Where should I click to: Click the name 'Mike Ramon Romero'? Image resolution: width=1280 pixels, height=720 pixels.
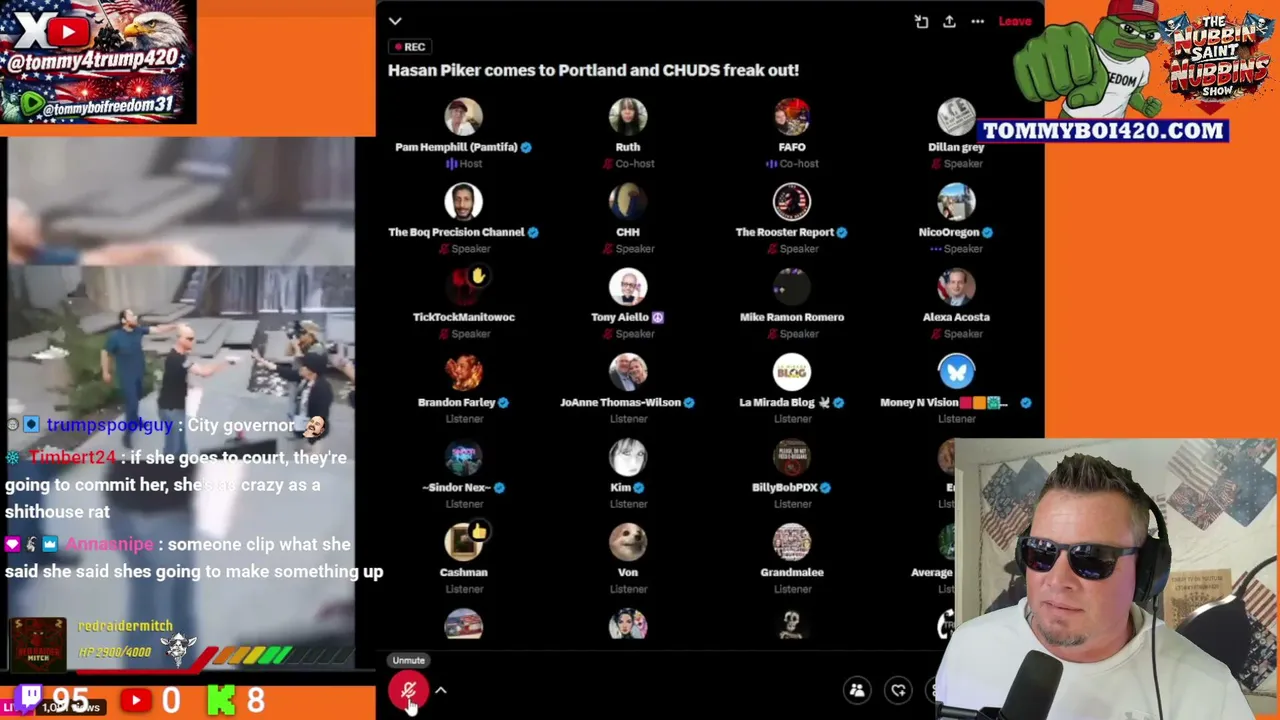[792, 317]
